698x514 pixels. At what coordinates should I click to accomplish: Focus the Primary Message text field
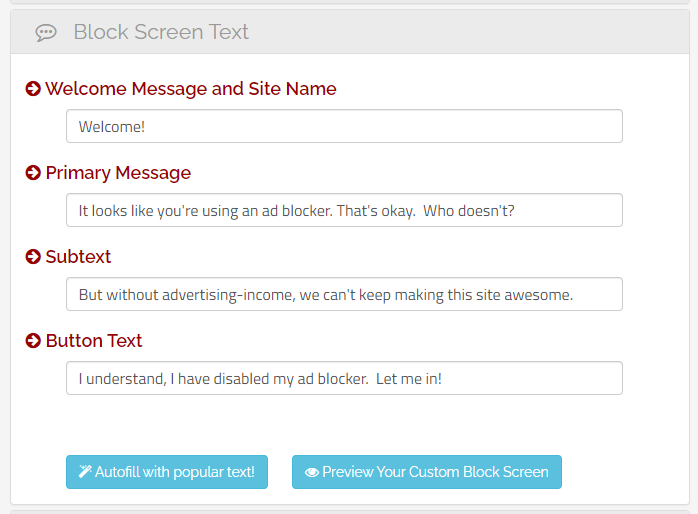(x=344, y=210)
